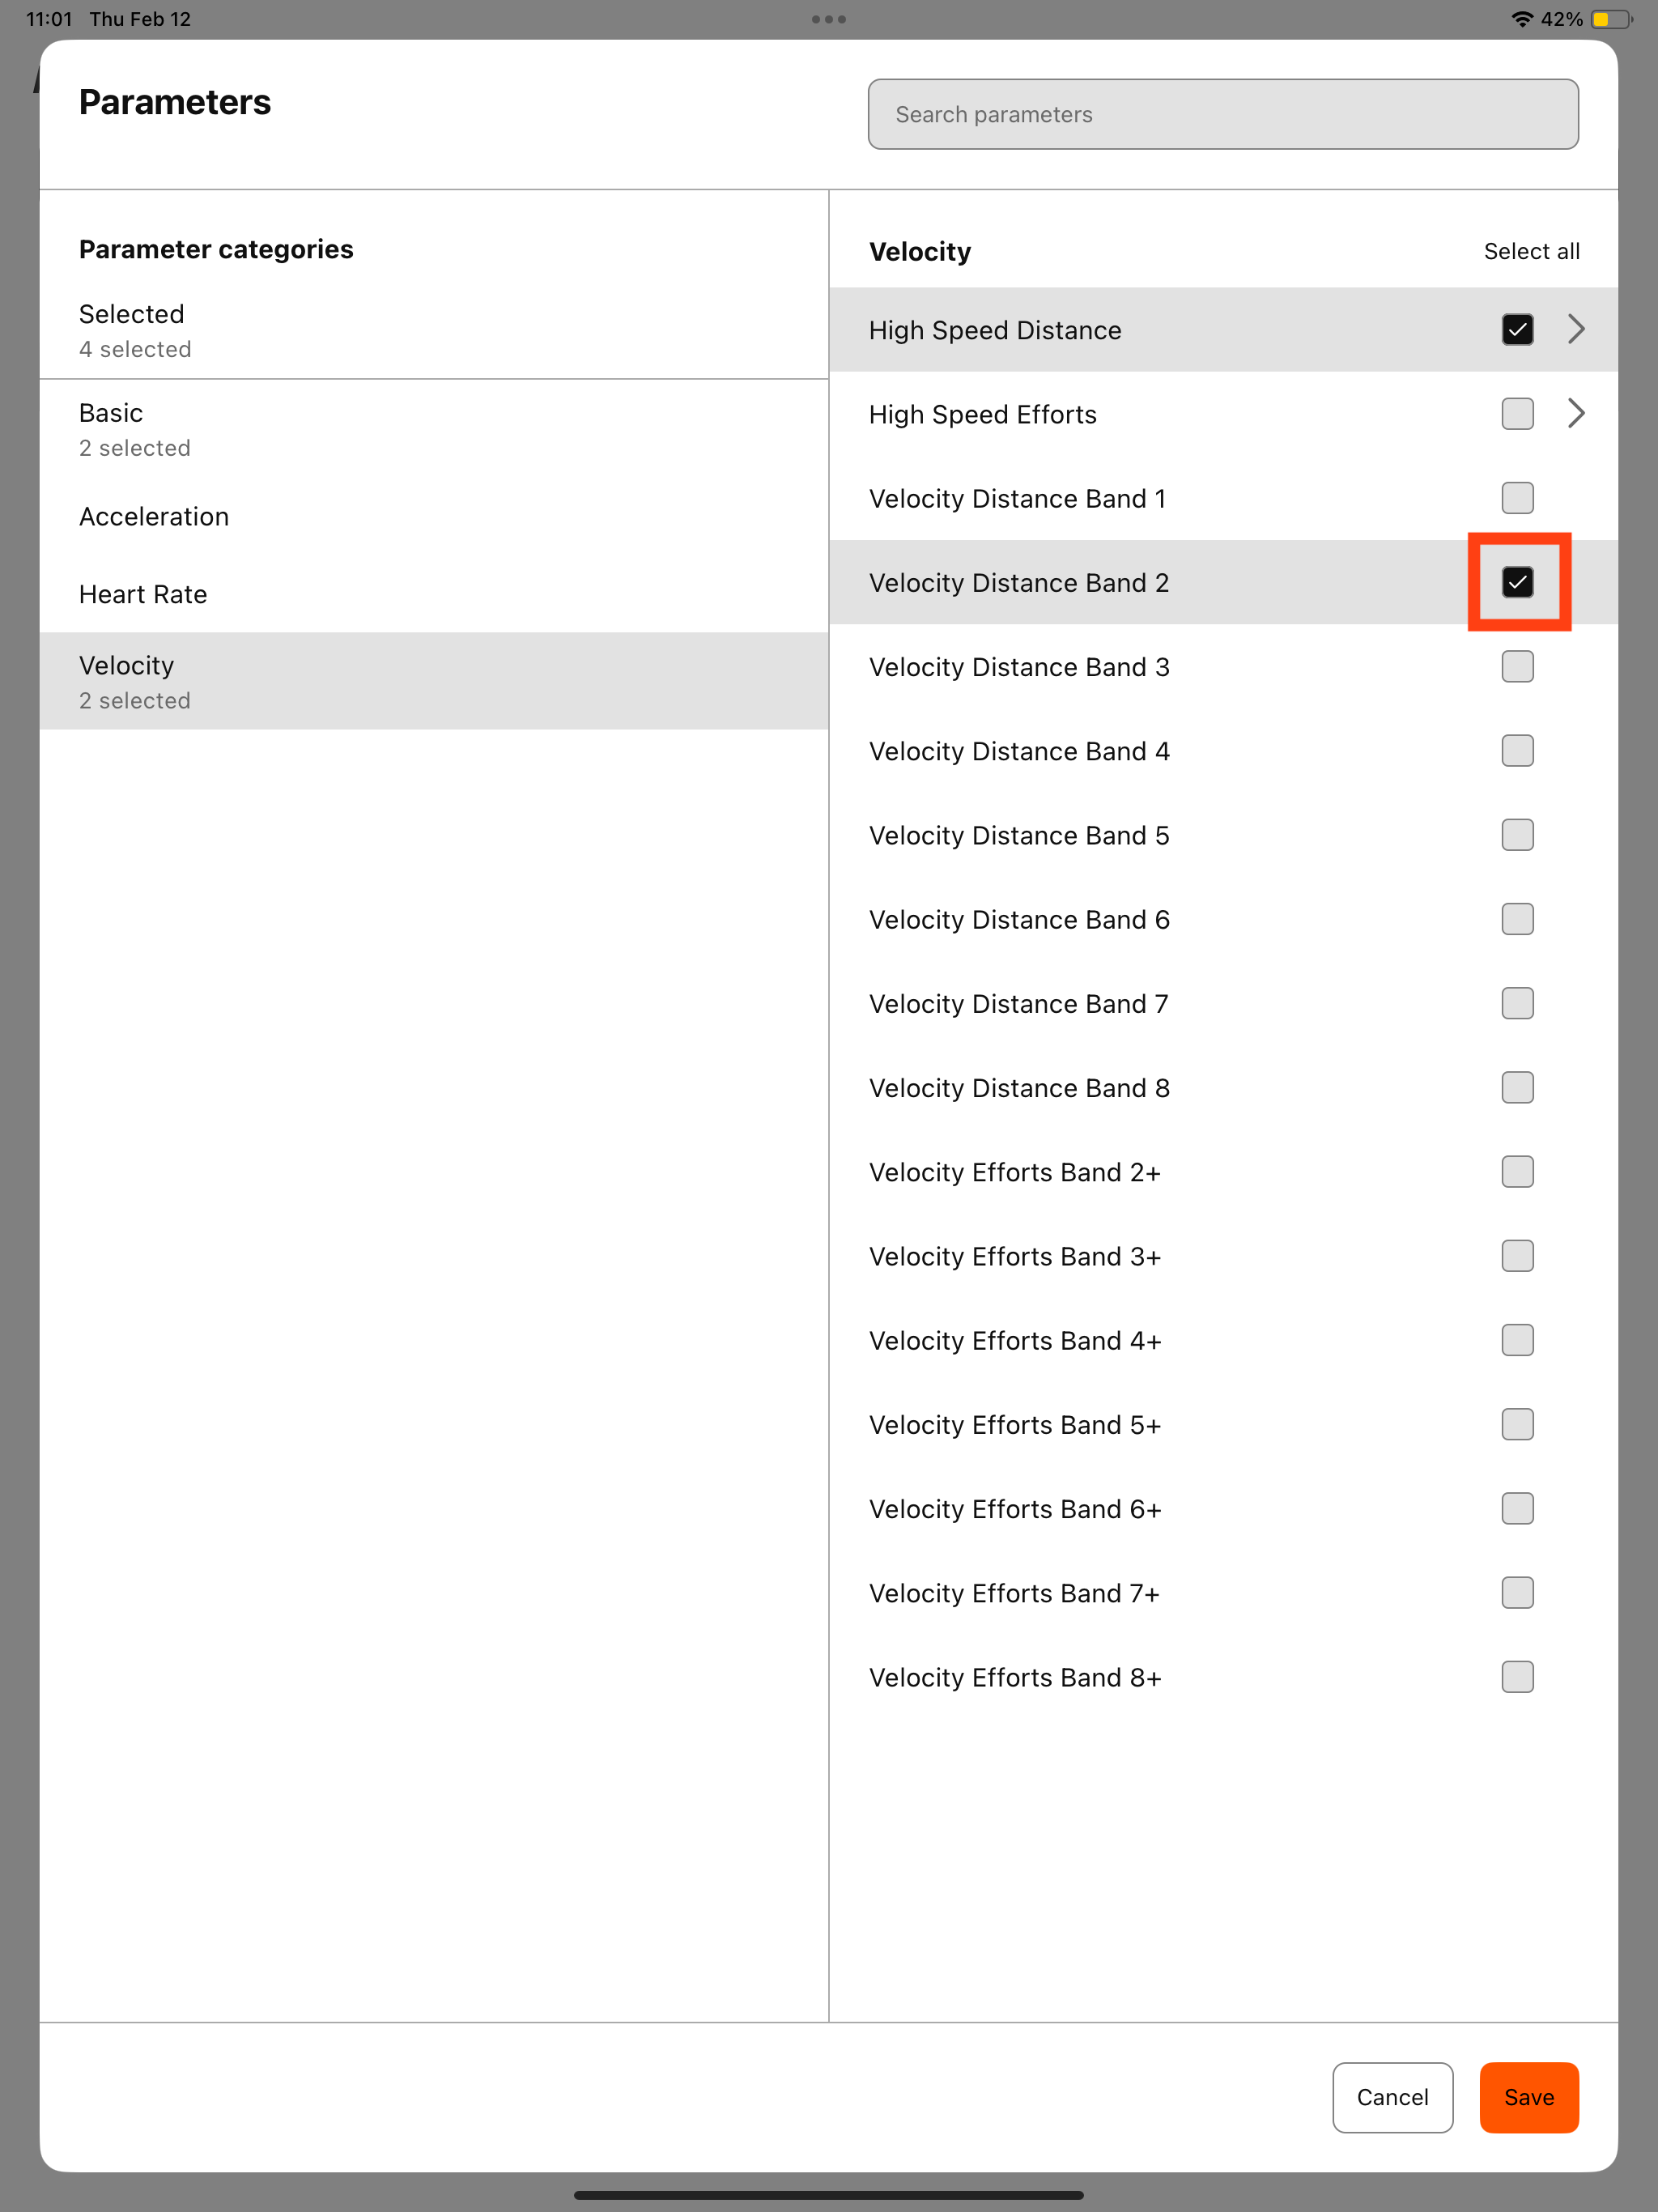Check the Velocity Efforts Band 8+ box
The image size is (1658, 2212).
tap(1517, 1677)
